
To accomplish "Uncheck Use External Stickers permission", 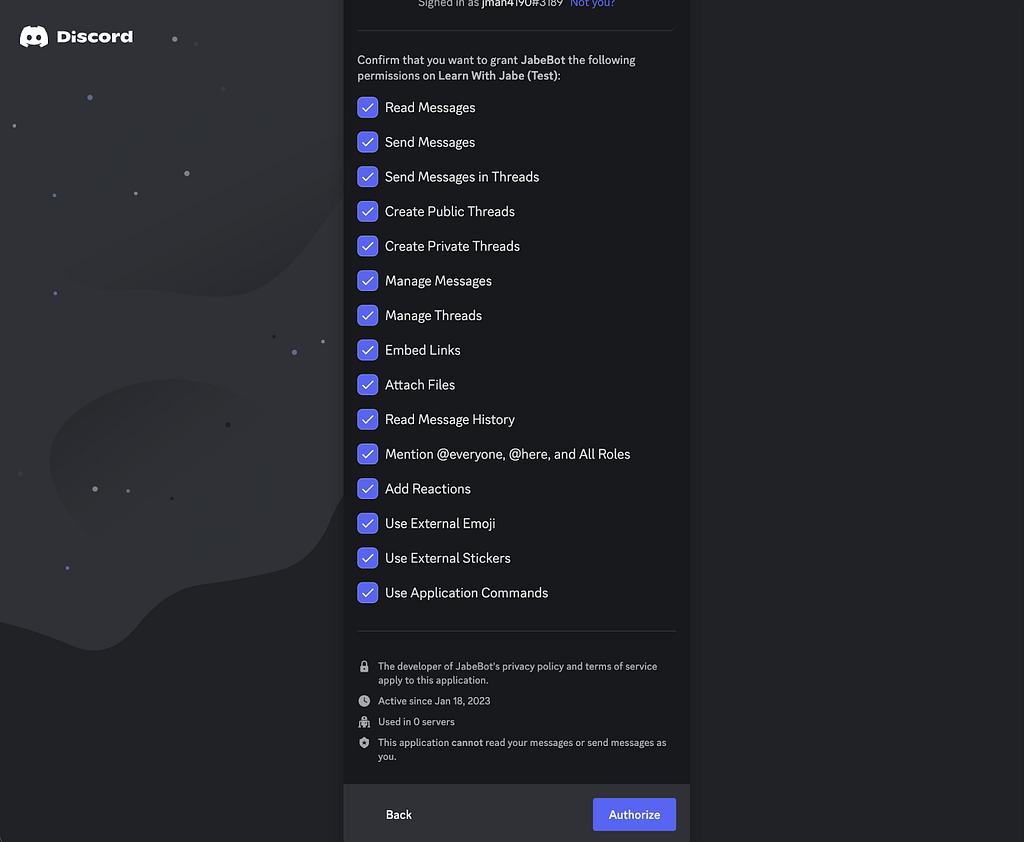I will 368,557.
